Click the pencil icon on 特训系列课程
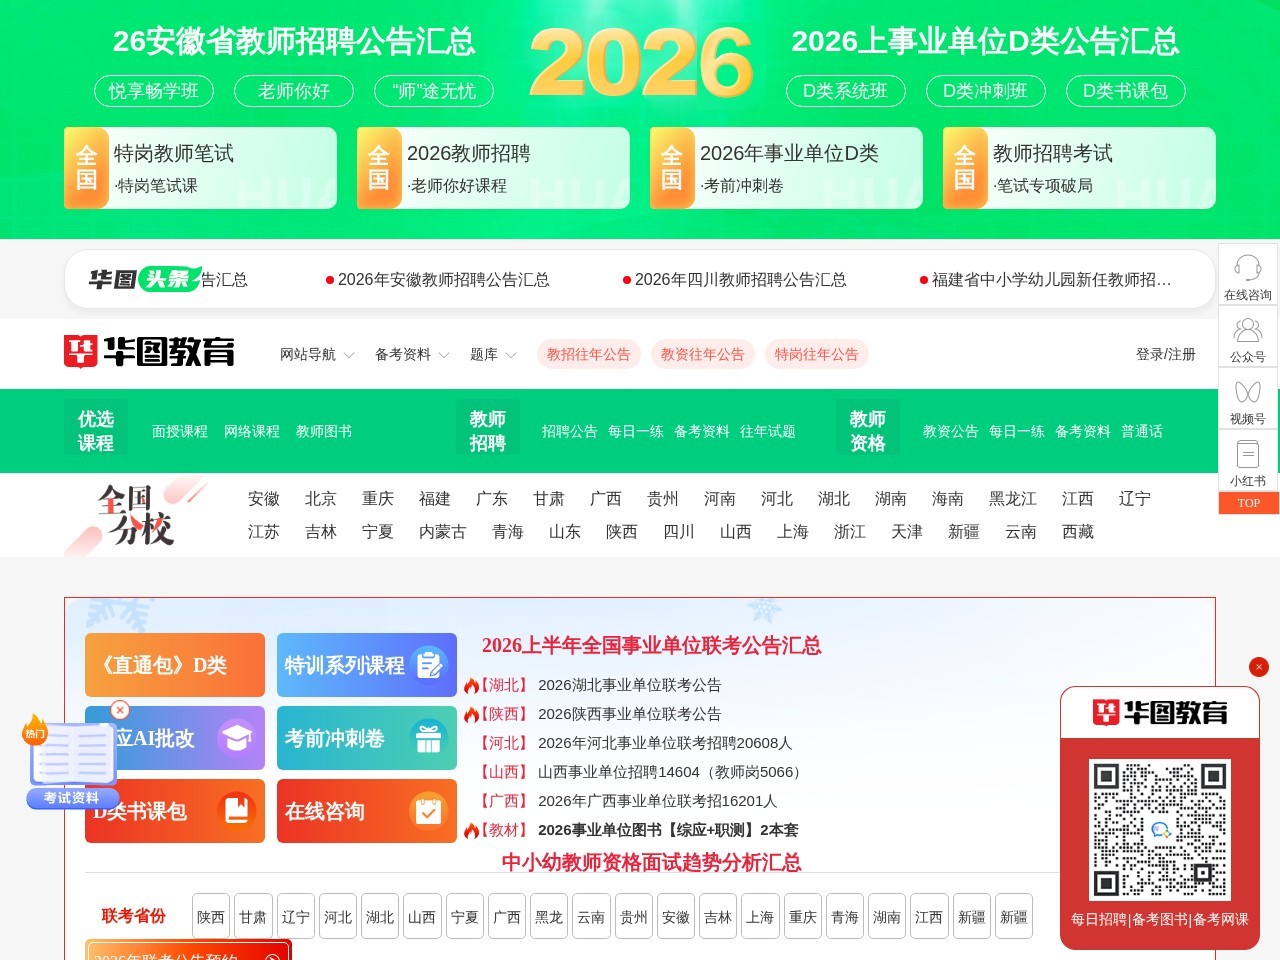The width and height of the screenshot is (1280, 960). pos(430,662)
